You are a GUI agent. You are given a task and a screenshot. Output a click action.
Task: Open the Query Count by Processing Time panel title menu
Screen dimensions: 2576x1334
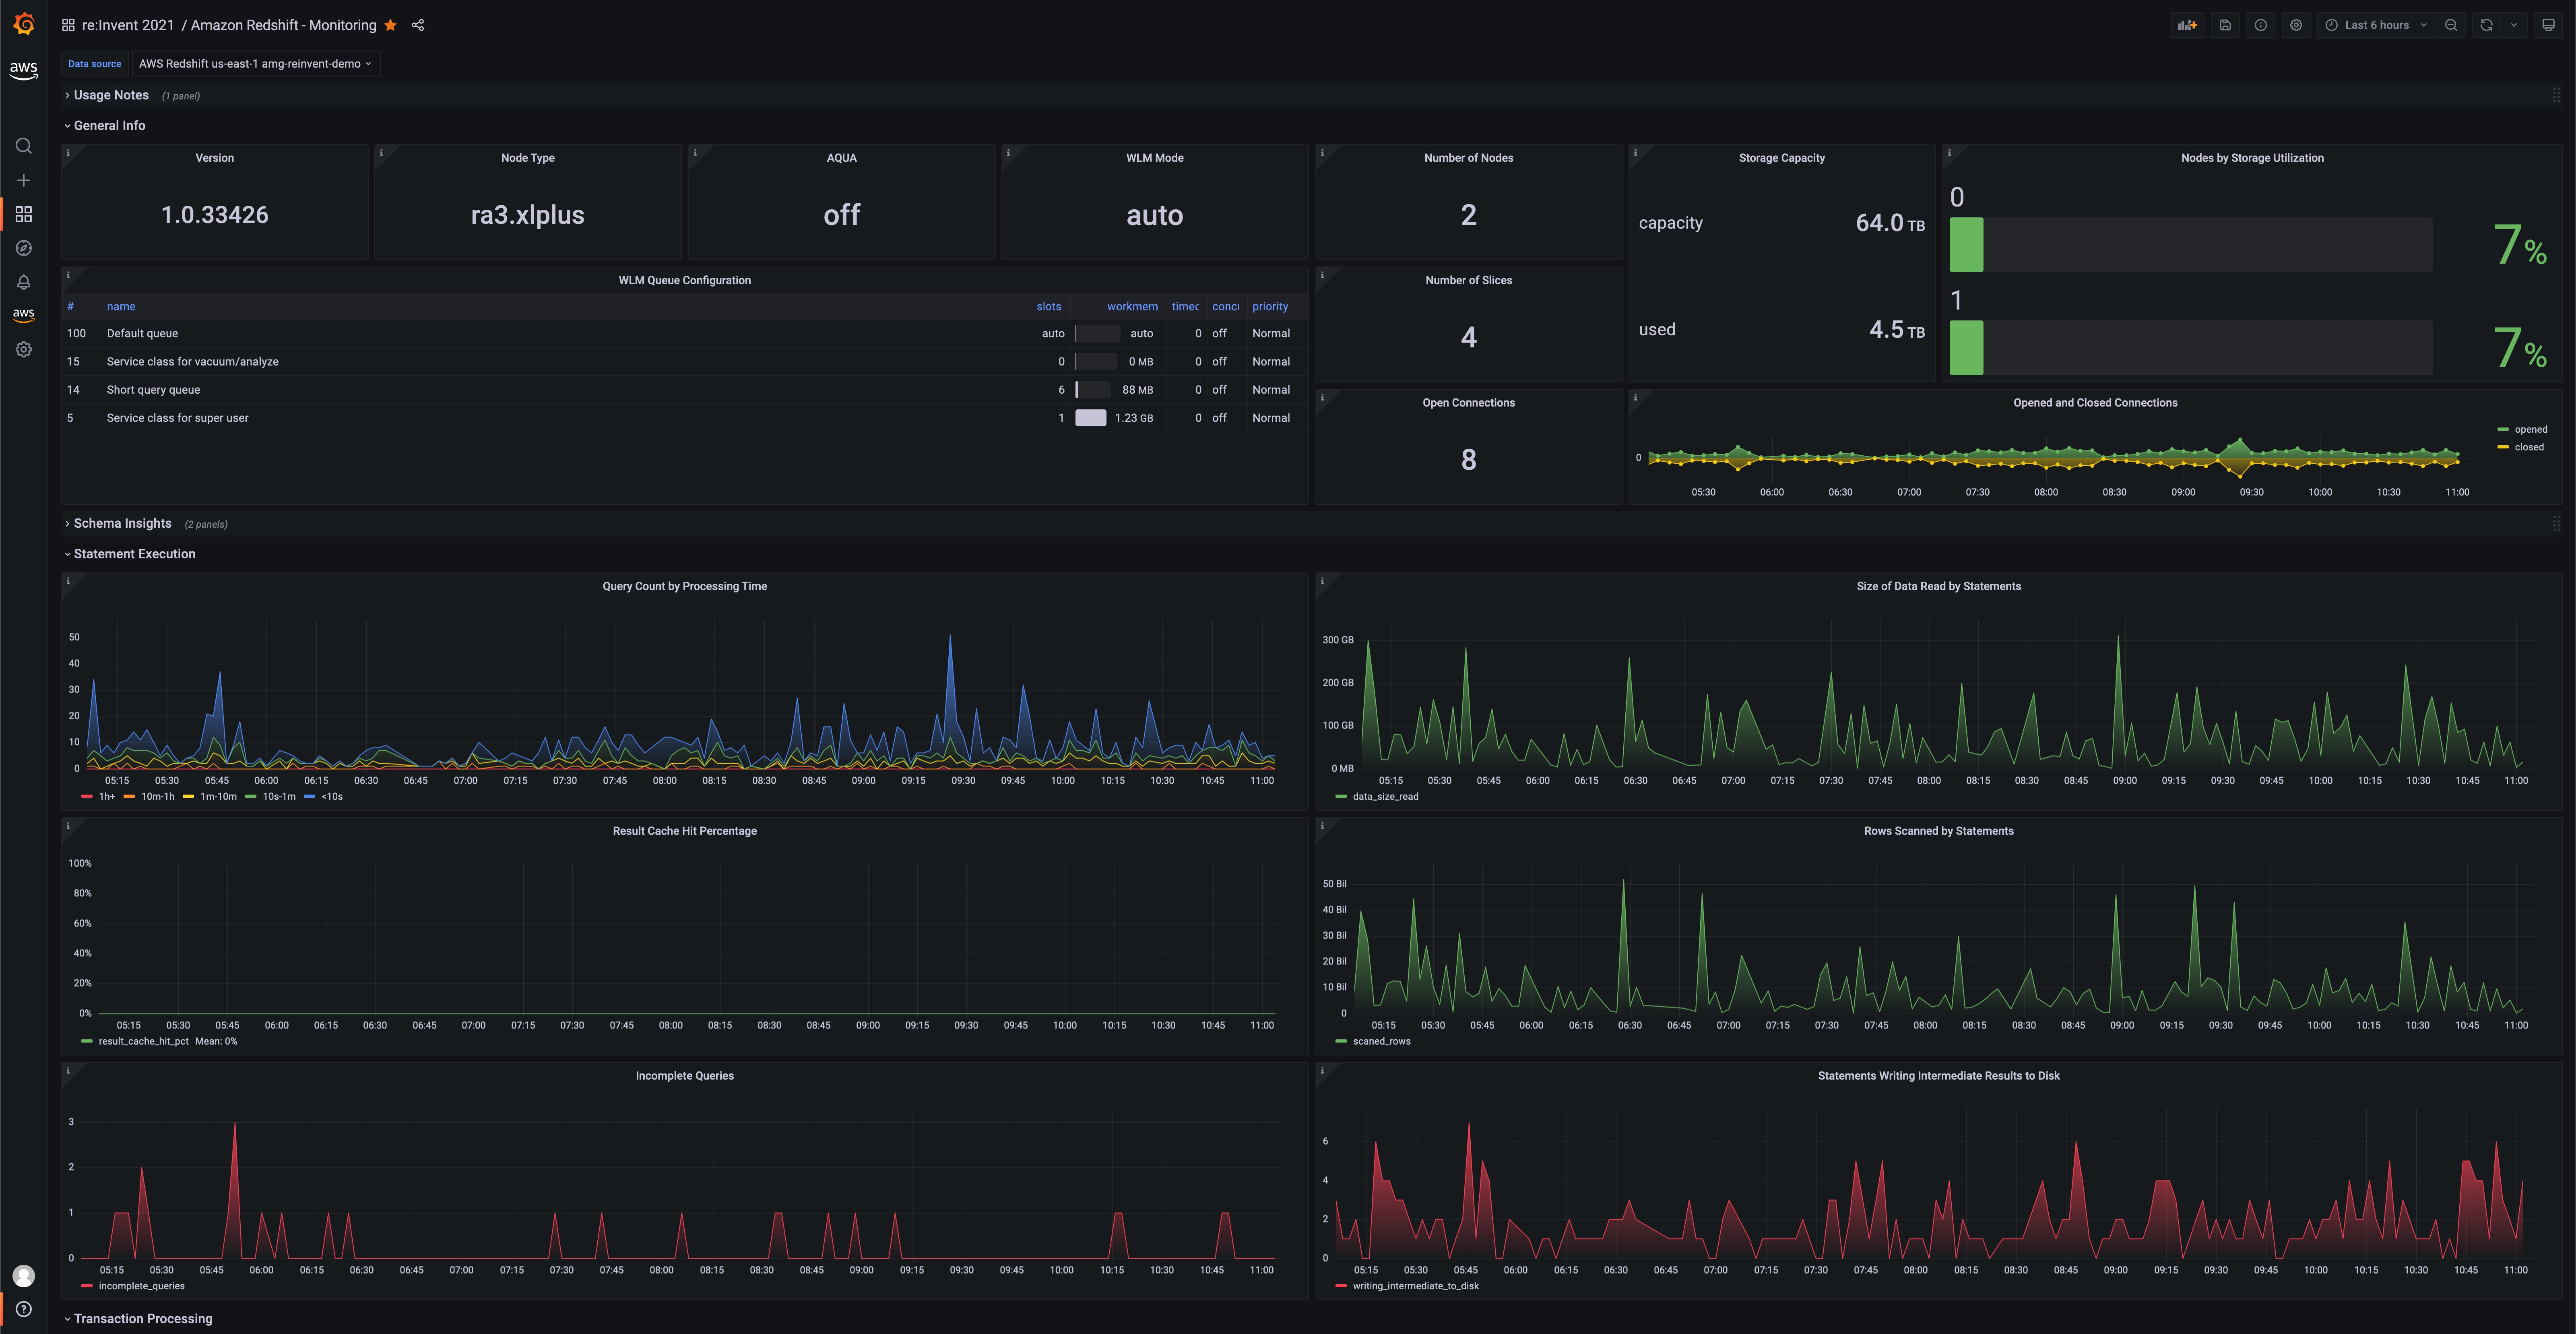pyautogui.click(x=685, y=587)
